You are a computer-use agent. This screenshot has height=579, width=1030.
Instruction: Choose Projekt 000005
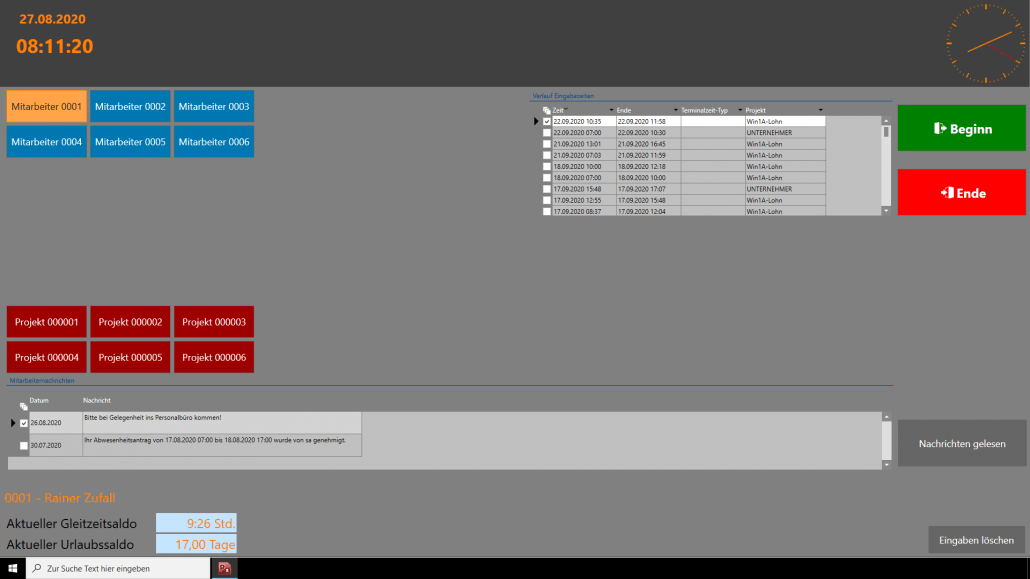130,357
